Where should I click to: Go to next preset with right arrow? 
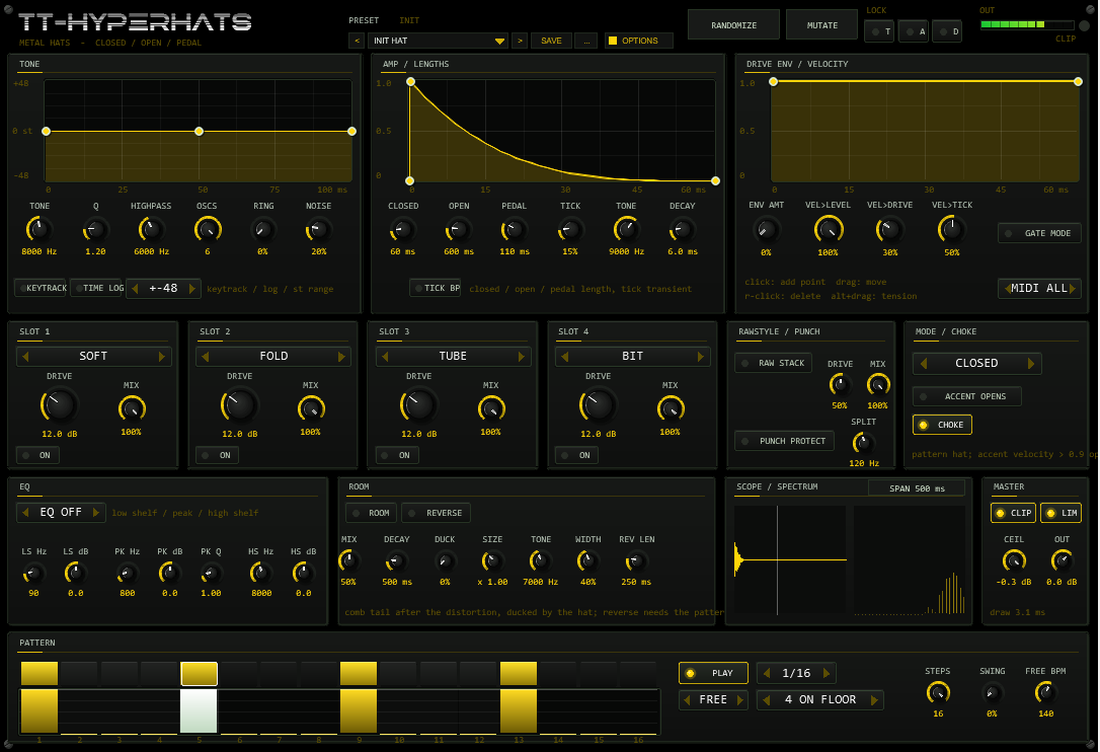click(520, 41)
